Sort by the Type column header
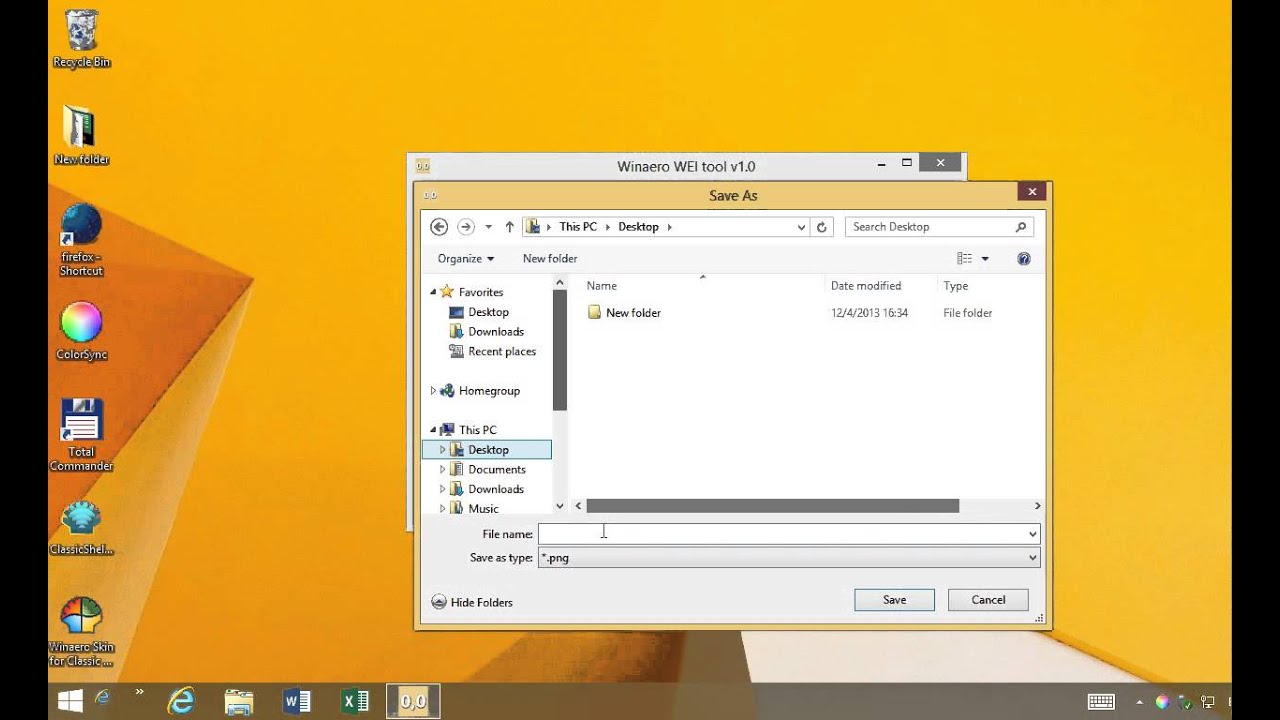1280x720 pixels. tap(956, 286)
